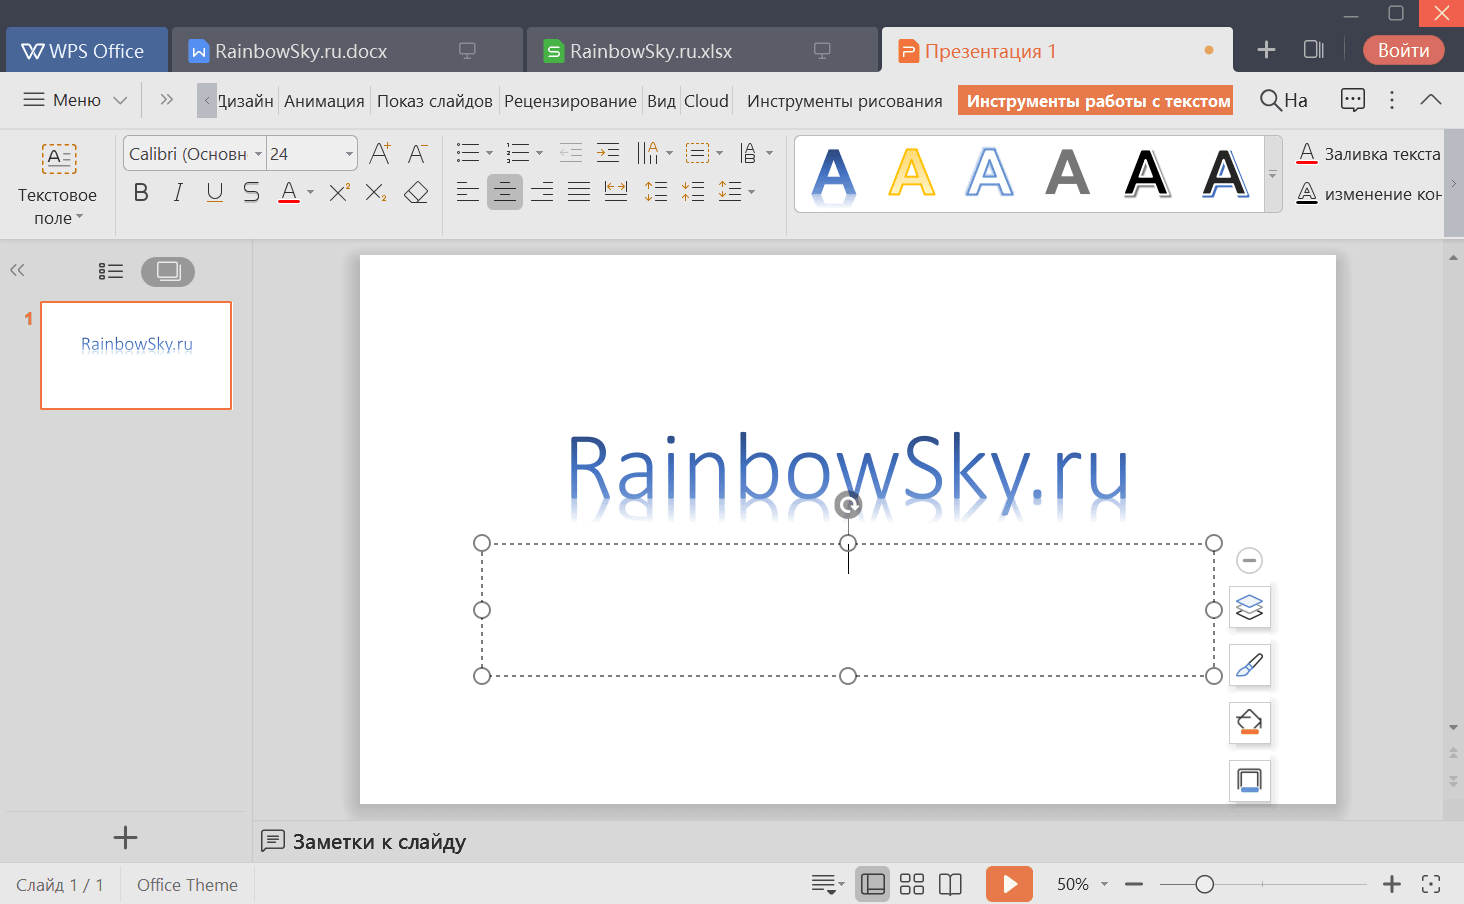The height and width of the screenshot is (904, 1464).
Task: Insert a new text box (Текстовое поле)
Action: click(58, 184)
